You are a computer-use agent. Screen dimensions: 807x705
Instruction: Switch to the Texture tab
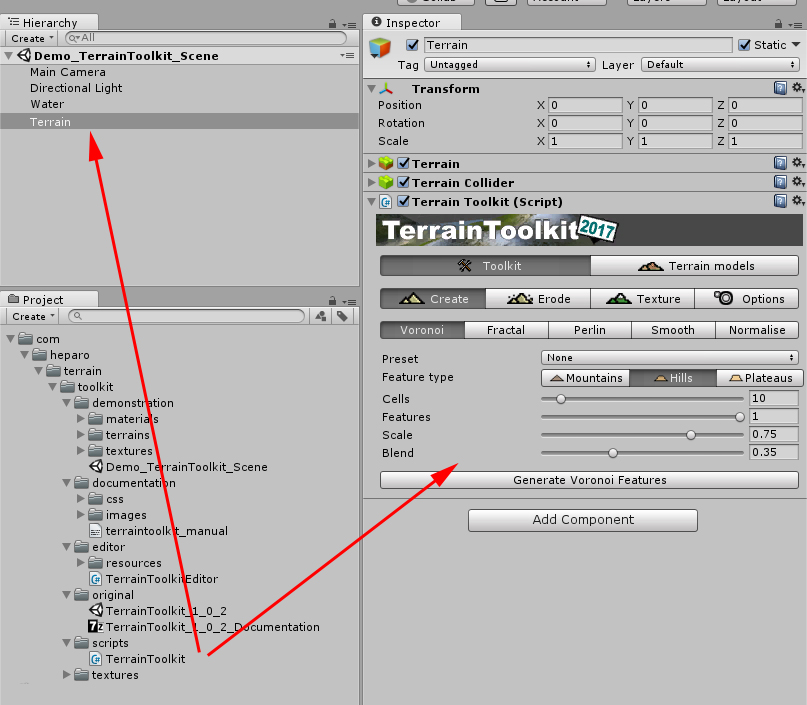pos(642,298)
